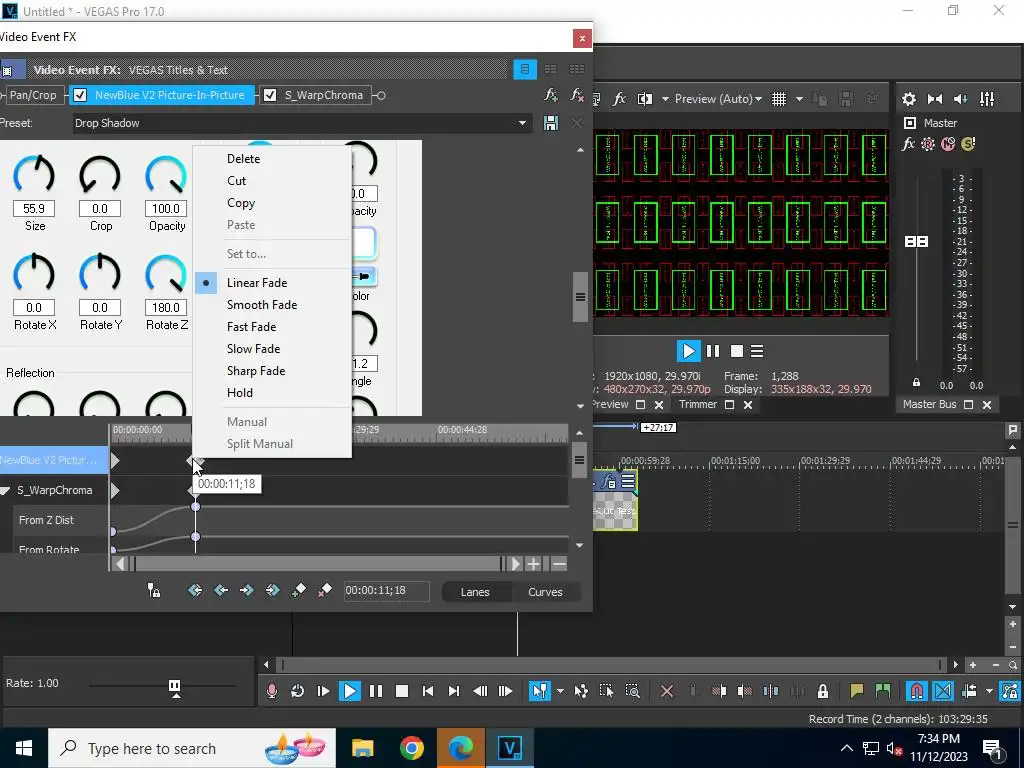Select Smooth Fade keyframe interpolation
The image size is (1024, 768).
262,305
